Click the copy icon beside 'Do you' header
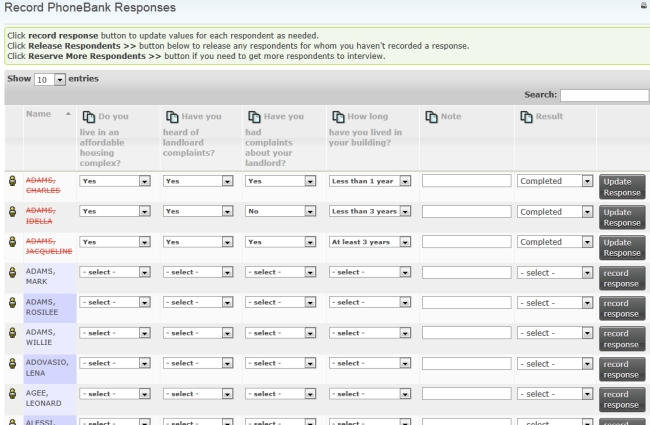 point(88,117)
